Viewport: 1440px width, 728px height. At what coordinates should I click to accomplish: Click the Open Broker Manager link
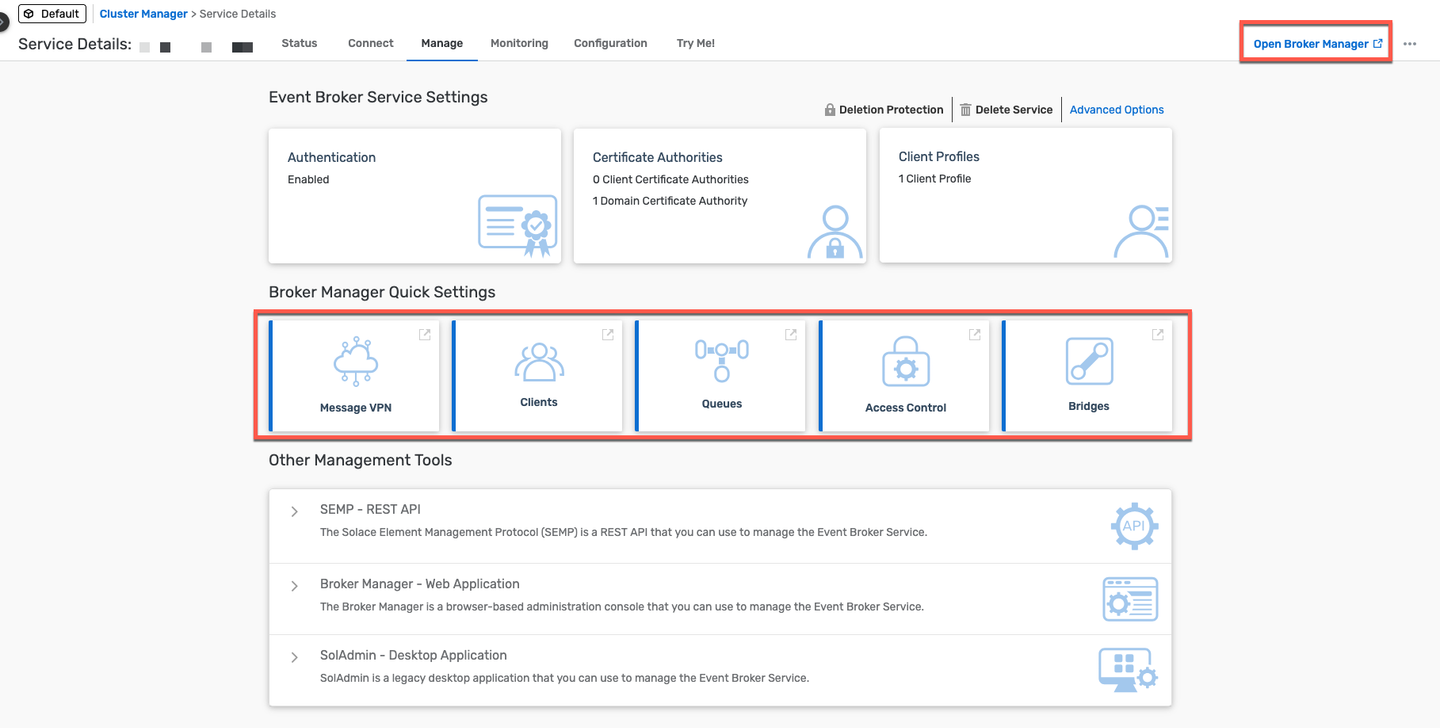[1318, 44]
